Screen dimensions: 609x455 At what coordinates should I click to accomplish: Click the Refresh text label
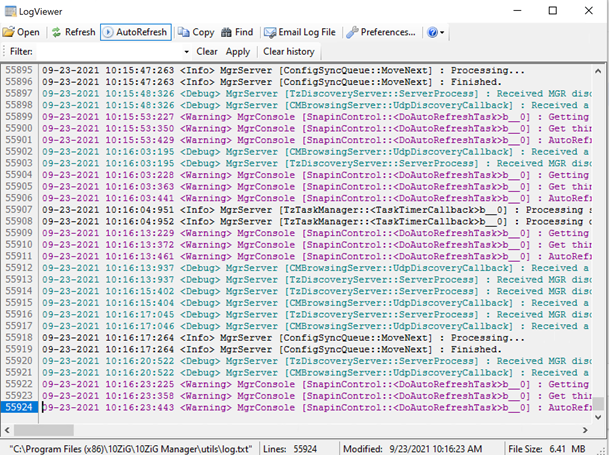point(80,32)
